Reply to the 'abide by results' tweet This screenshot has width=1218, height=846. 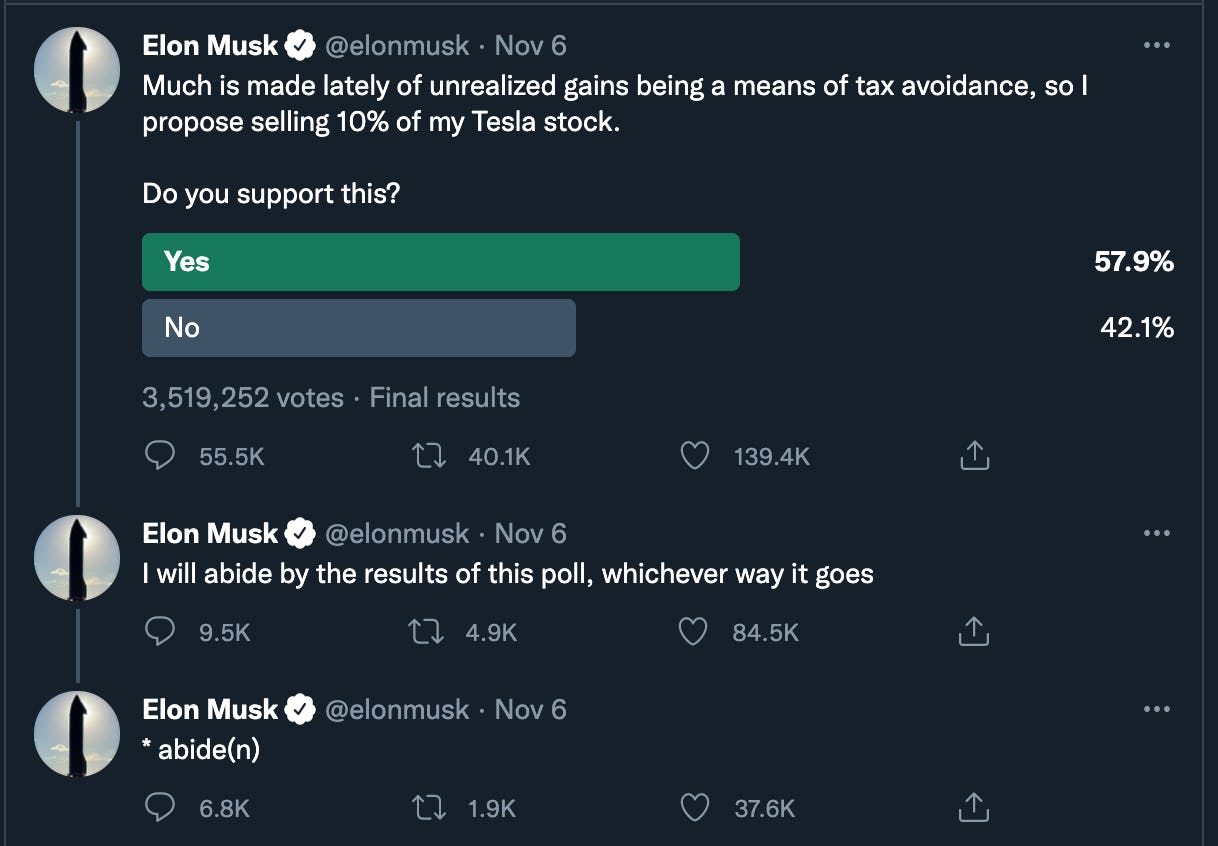click(160, 632)
